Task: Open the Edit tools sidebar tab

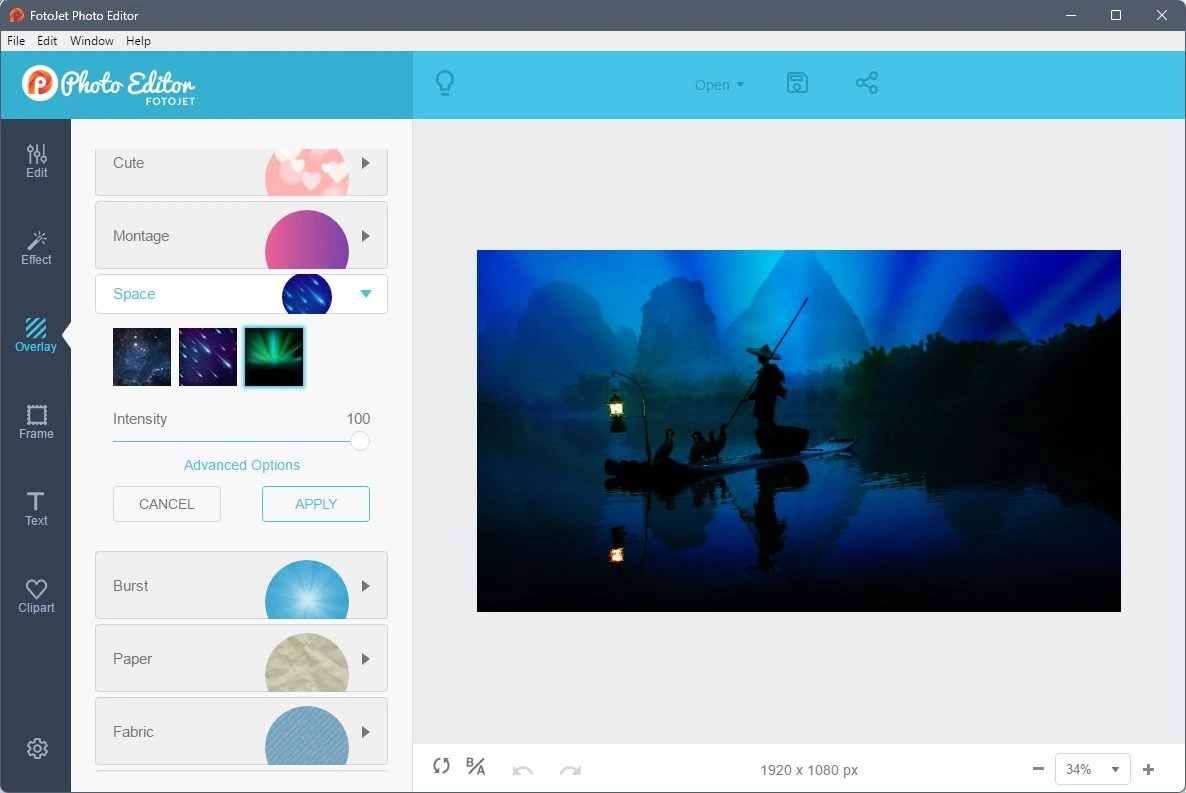Action: point(36,161)
